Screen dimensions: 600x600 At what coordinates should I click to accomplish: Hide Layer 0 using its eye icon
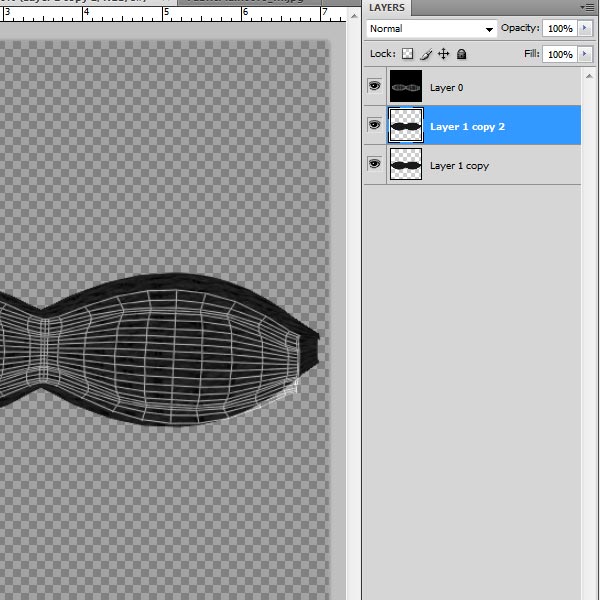pos(374,86)
